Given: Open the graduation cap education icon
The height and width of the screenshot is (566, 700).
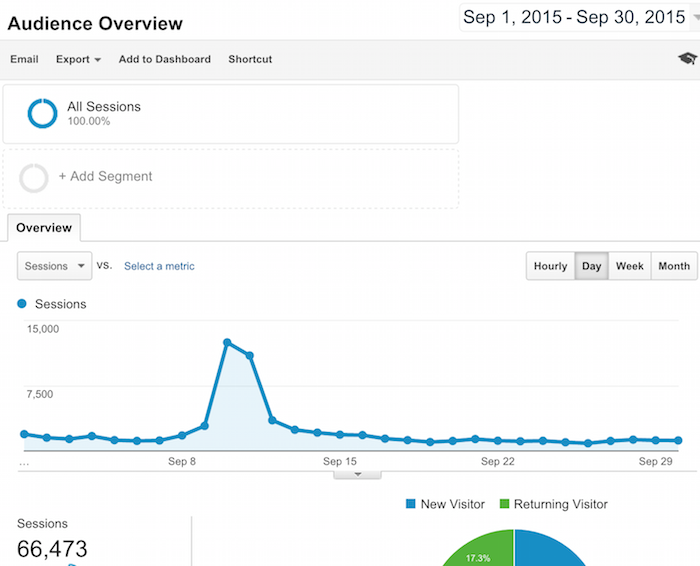Looking at the screenshot, I should [x=688, y=58].
